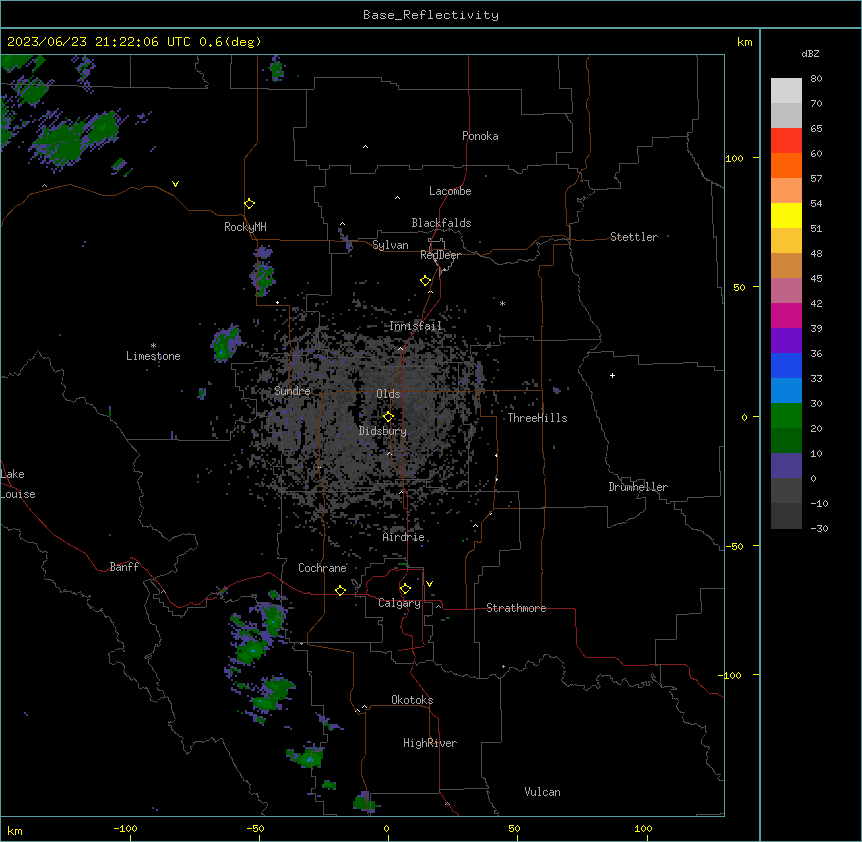
Task: Click the Ponoka city label
Action: click(480, 136)
